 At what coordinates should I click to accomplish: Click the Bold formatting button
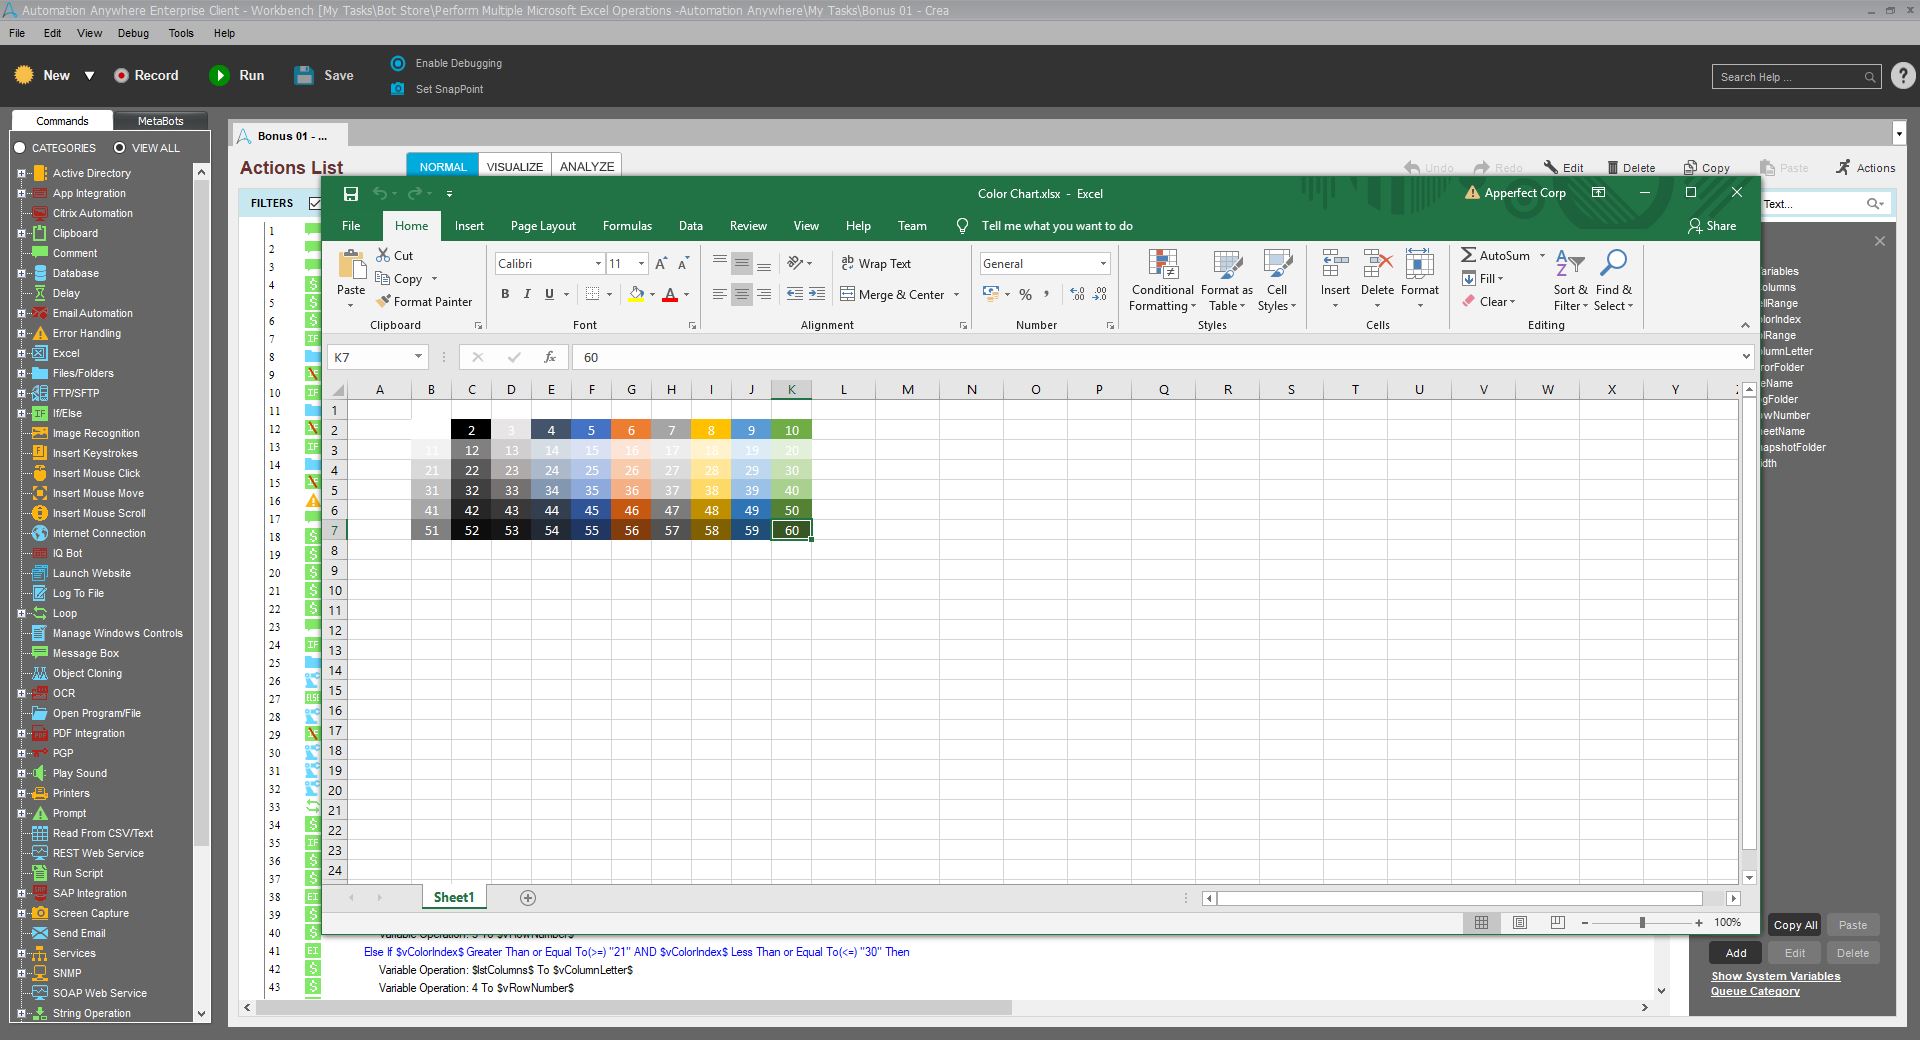505,294
